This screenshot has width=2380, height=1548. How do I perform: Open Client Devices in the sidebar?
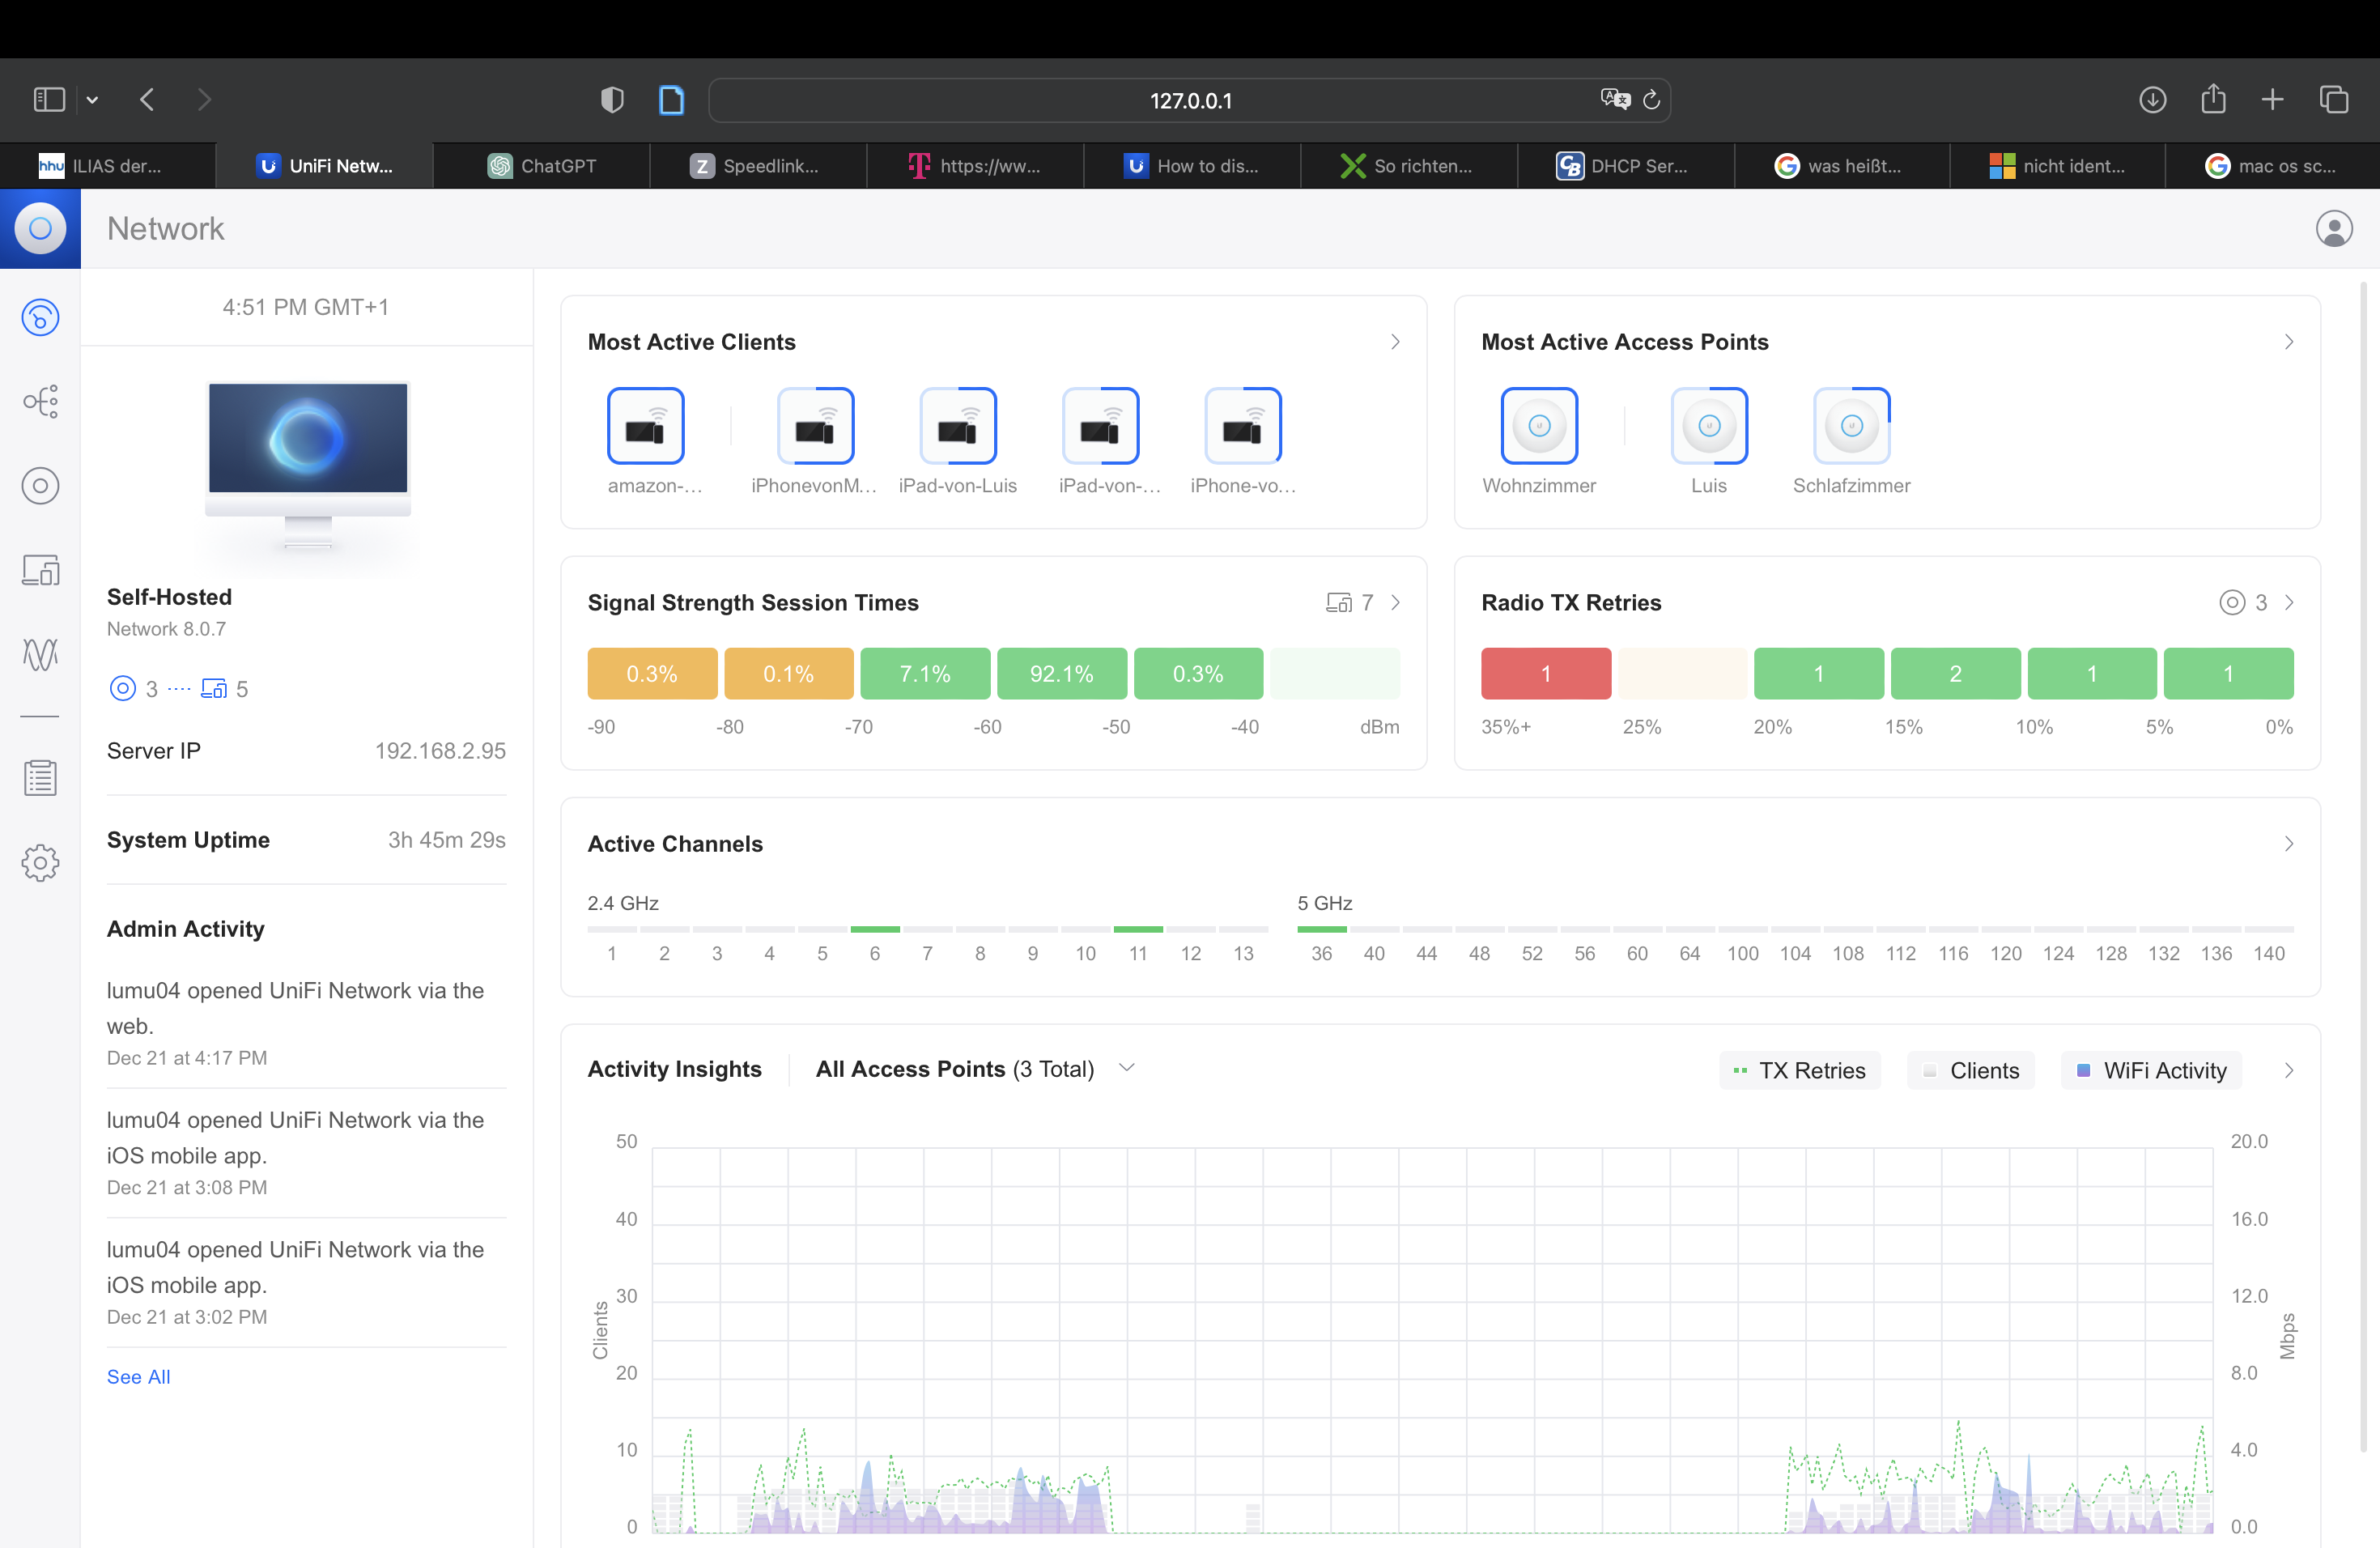[40, 570]
